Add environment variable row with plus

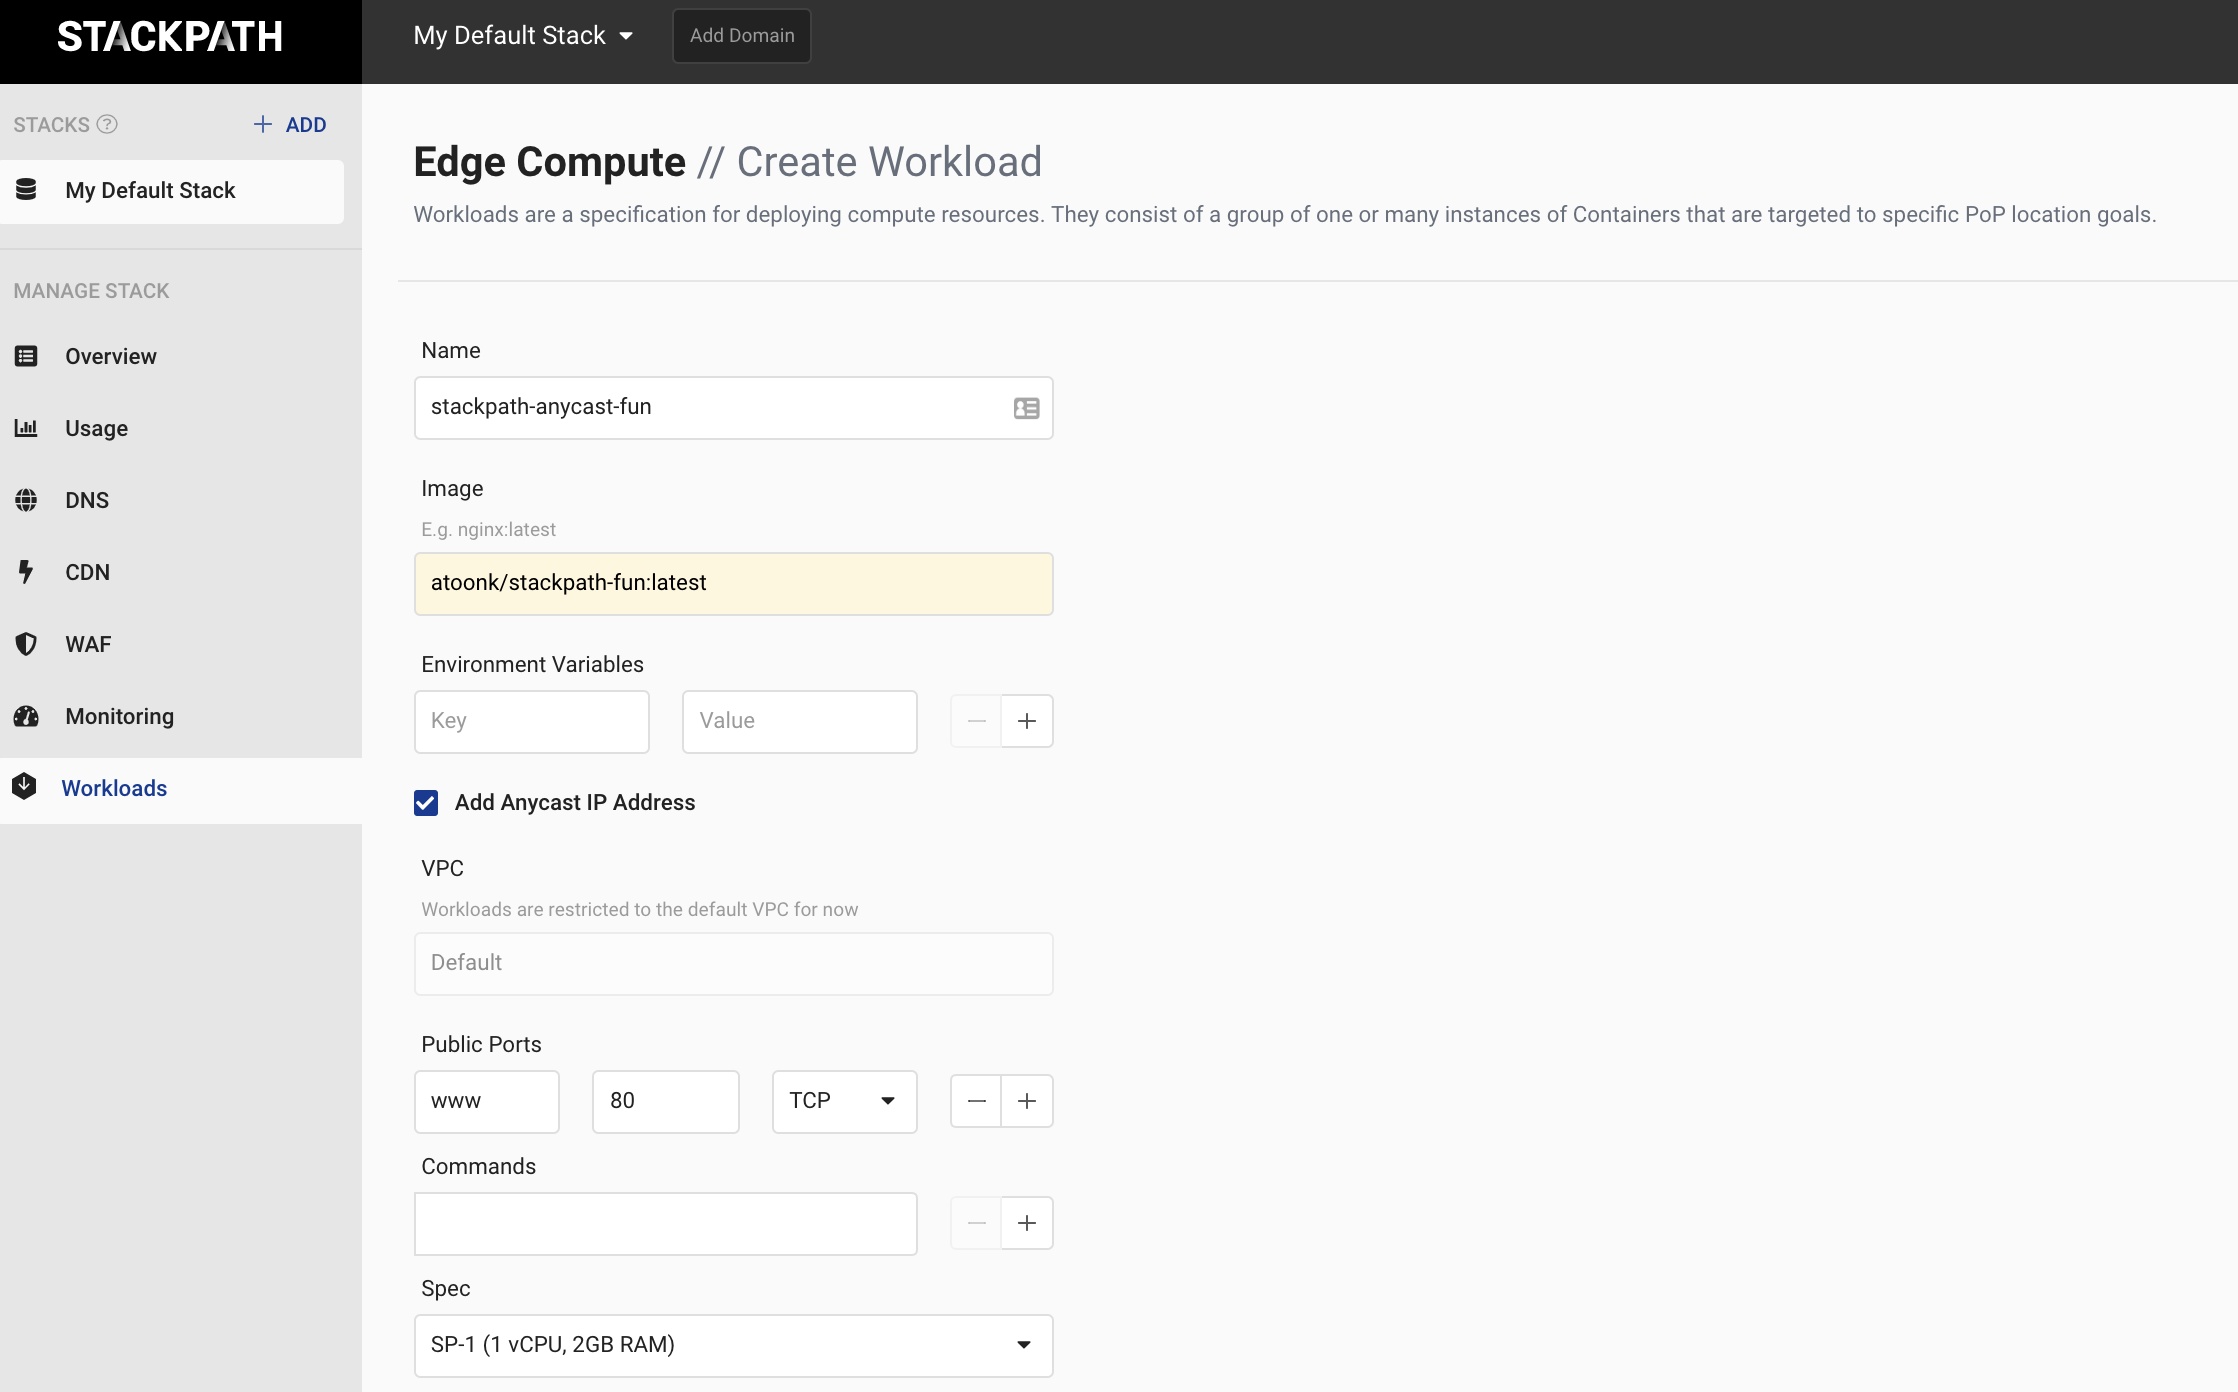1027,721
